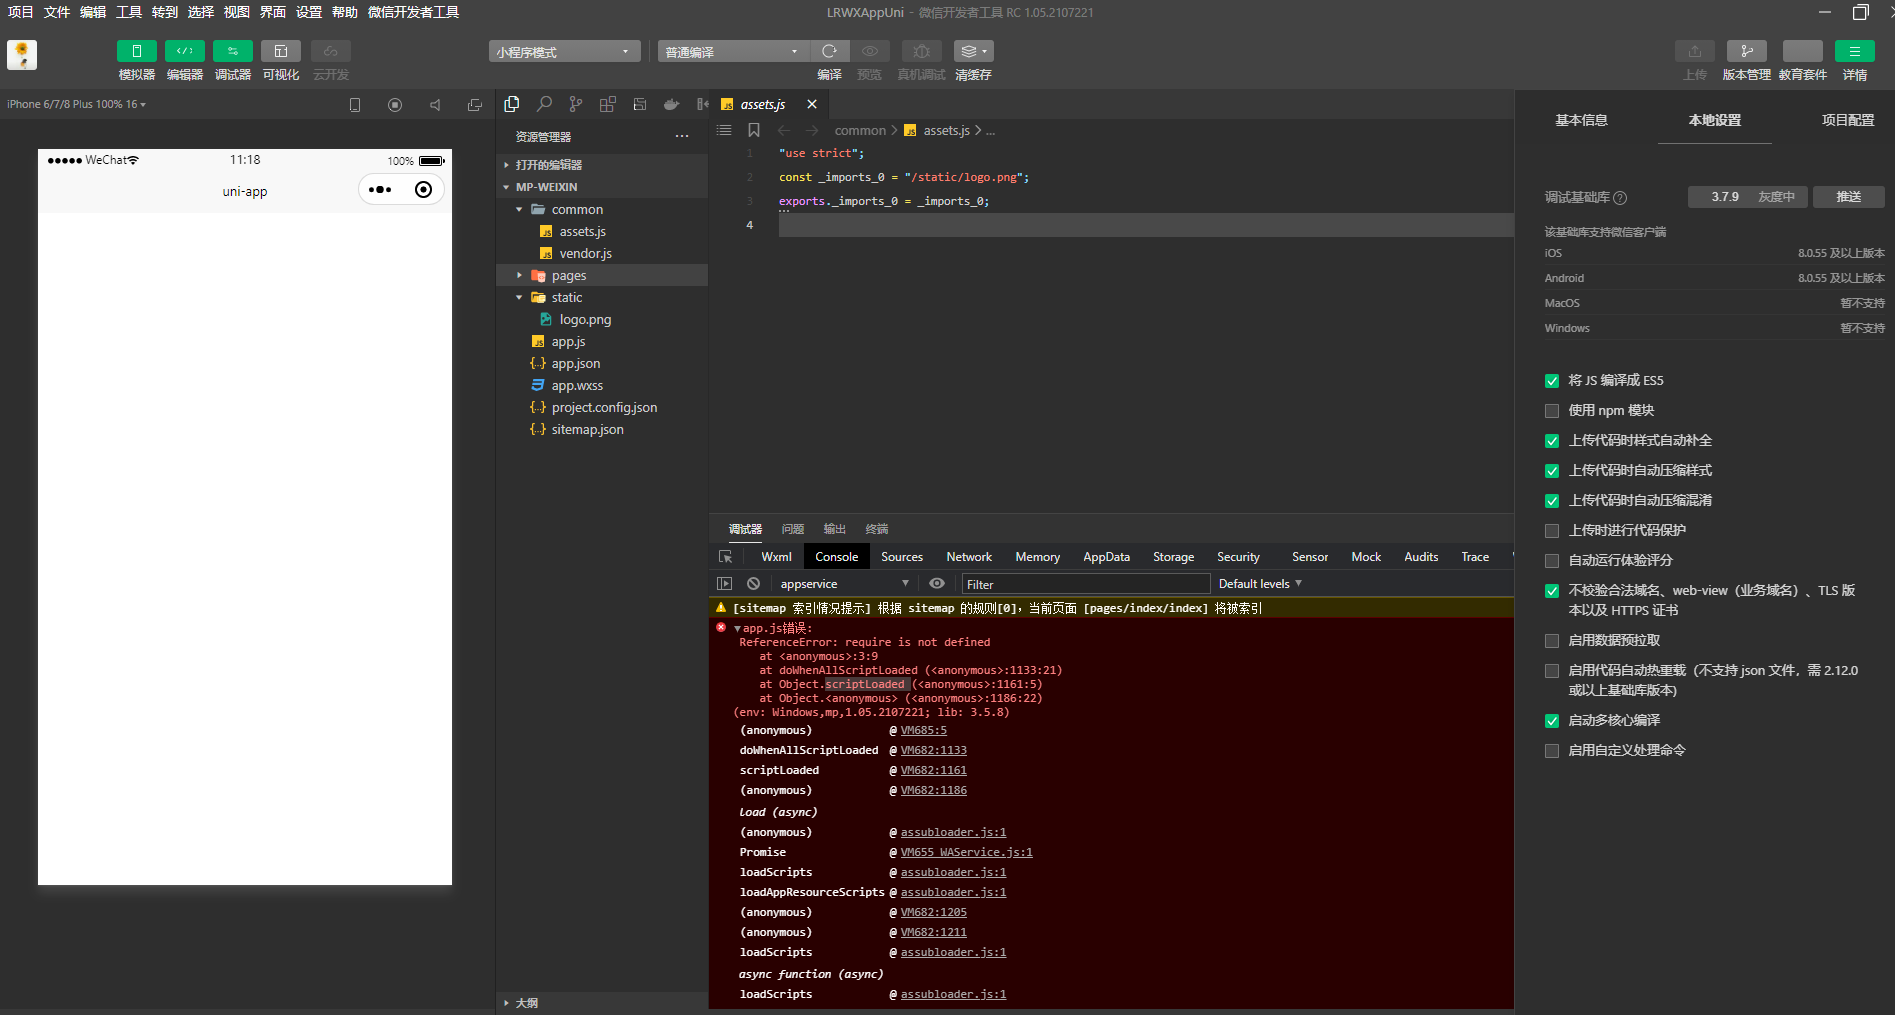Uncheck 将 JS 编译成 ES5
The image size is (1895, 1015).
(x=1552, y=381)
